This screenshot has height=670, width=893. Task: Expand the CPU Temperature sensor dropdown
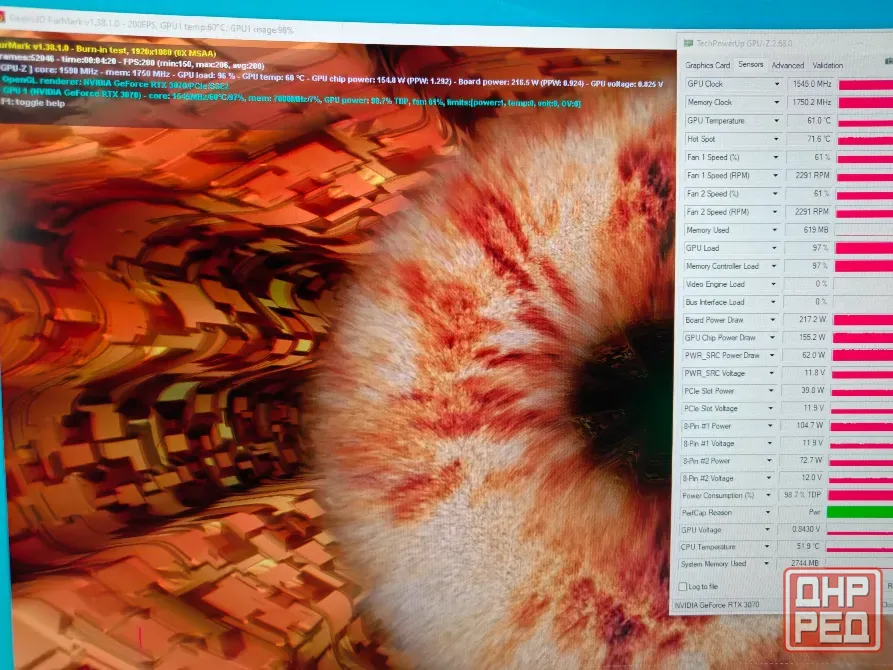767,547
